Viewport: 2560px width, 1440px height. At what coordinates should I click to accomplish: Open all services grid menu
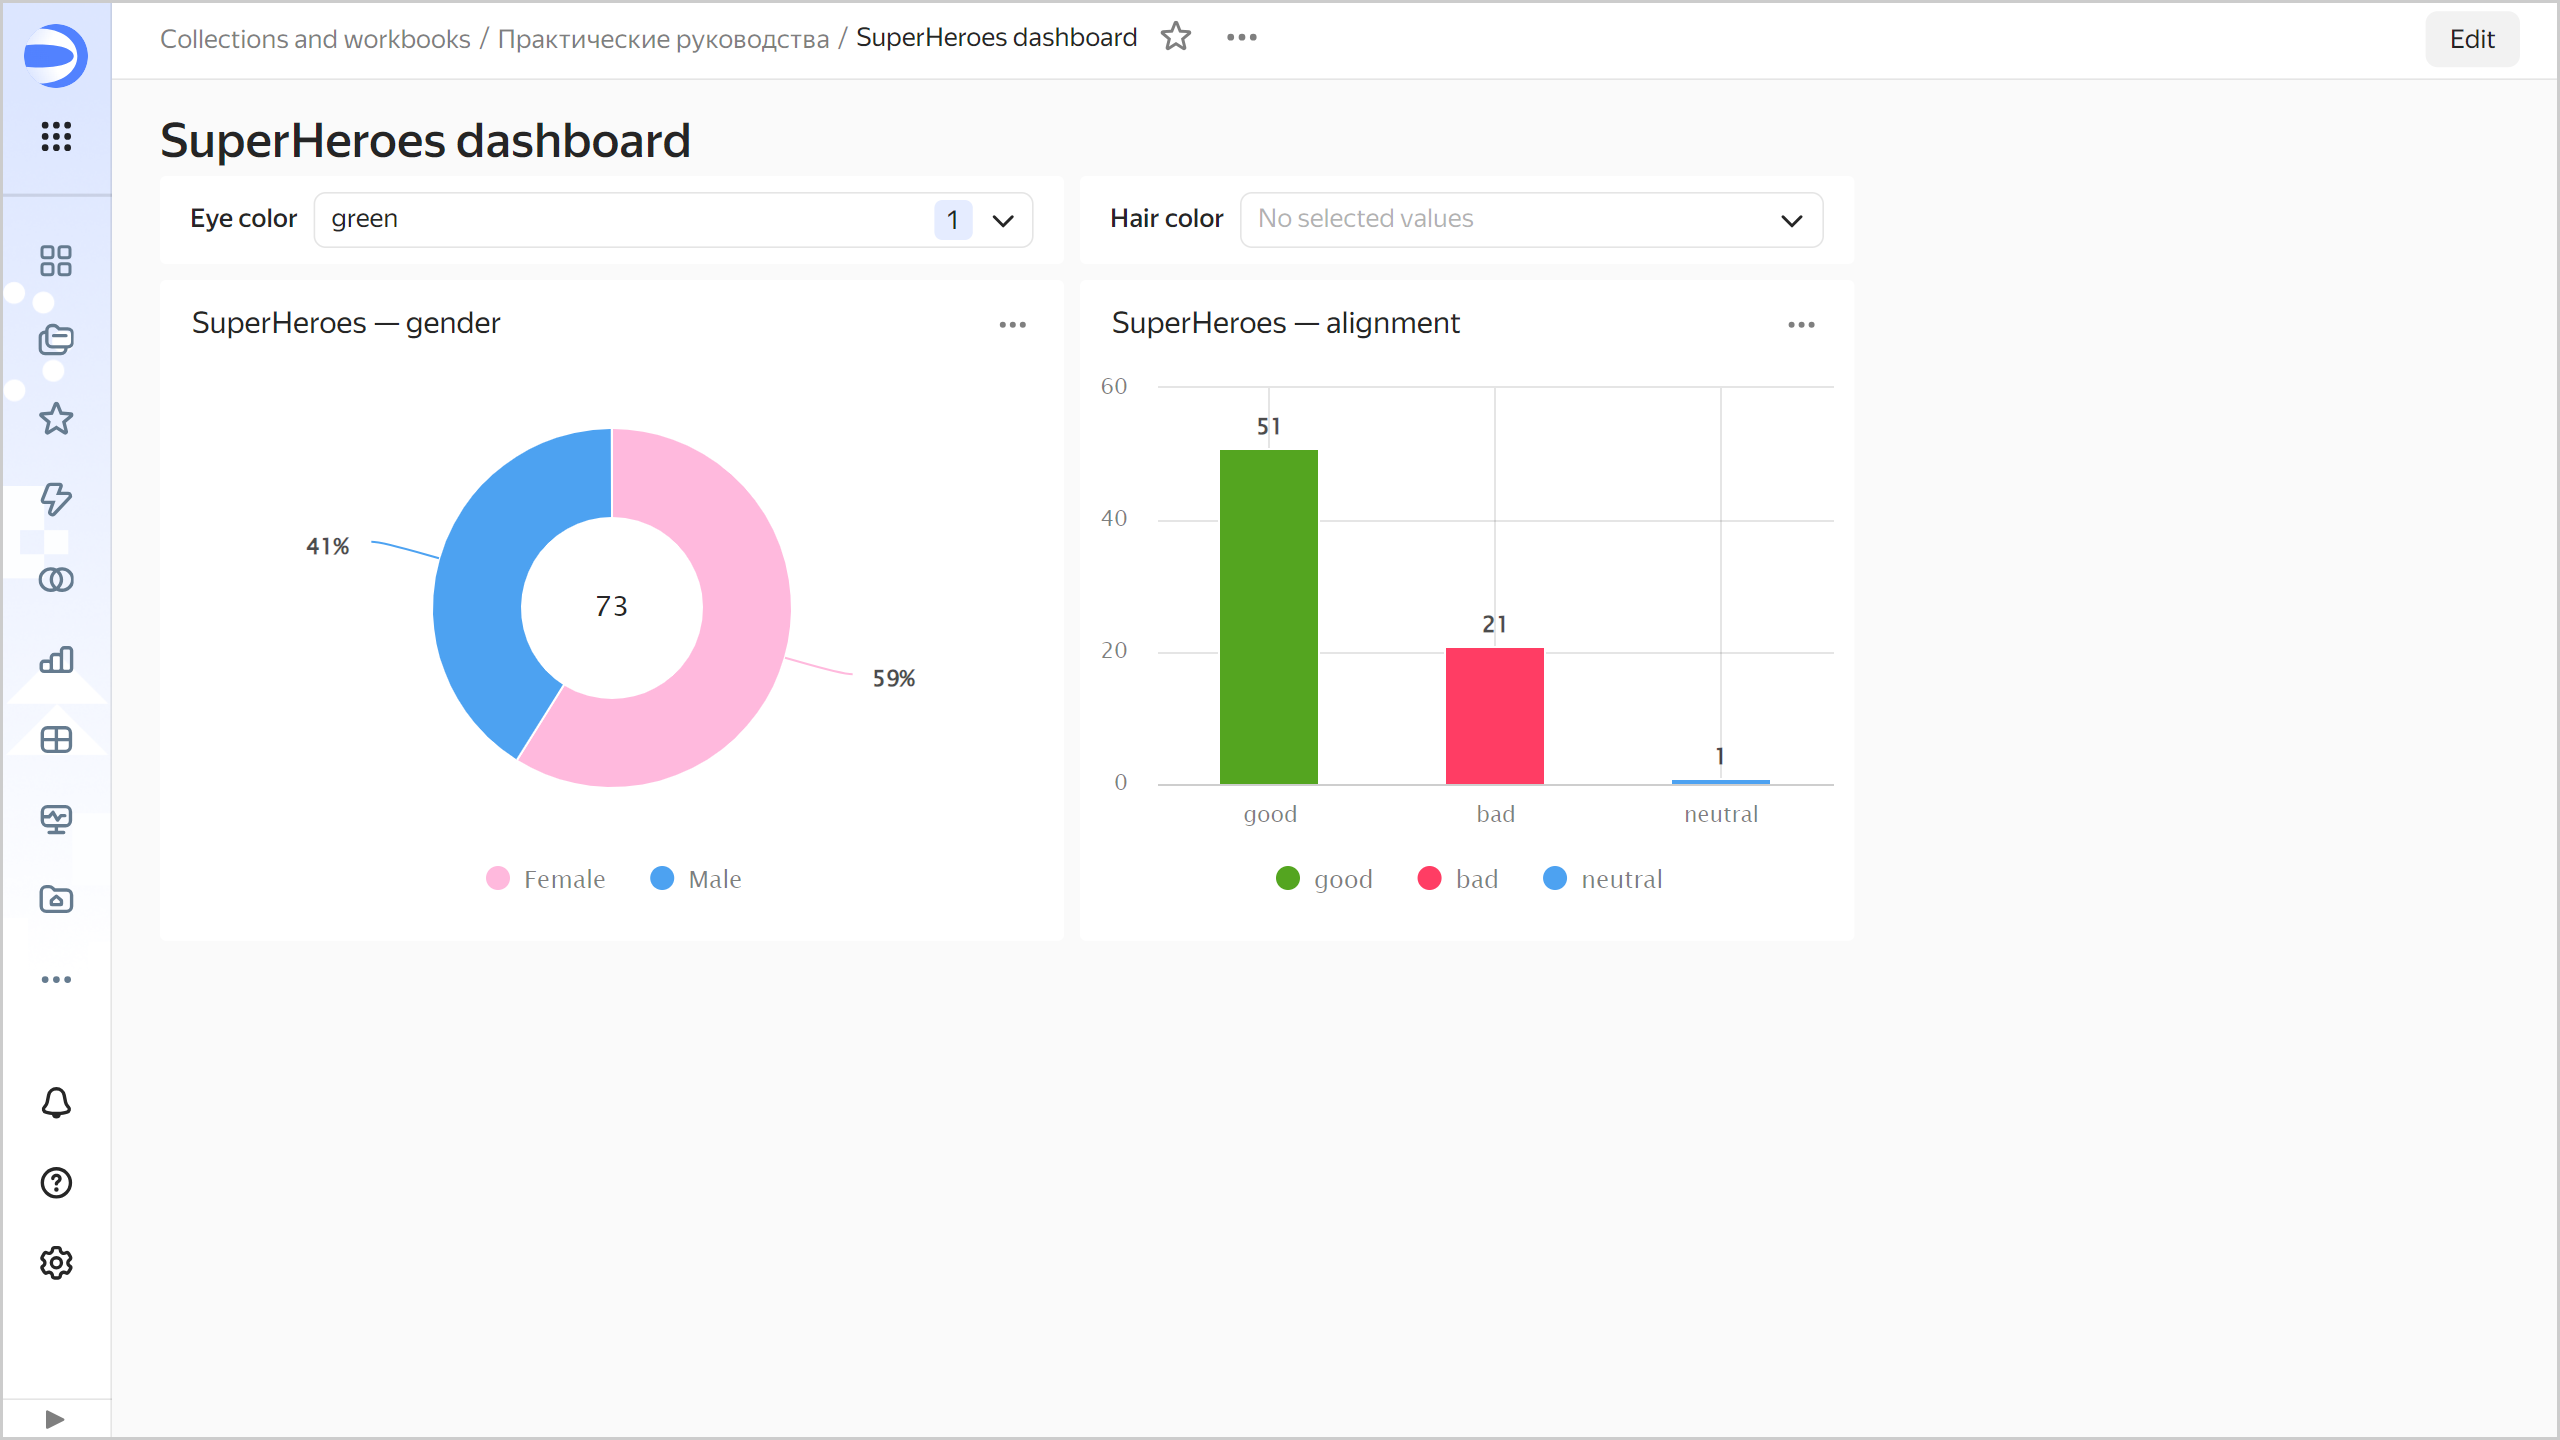(56, 136)
